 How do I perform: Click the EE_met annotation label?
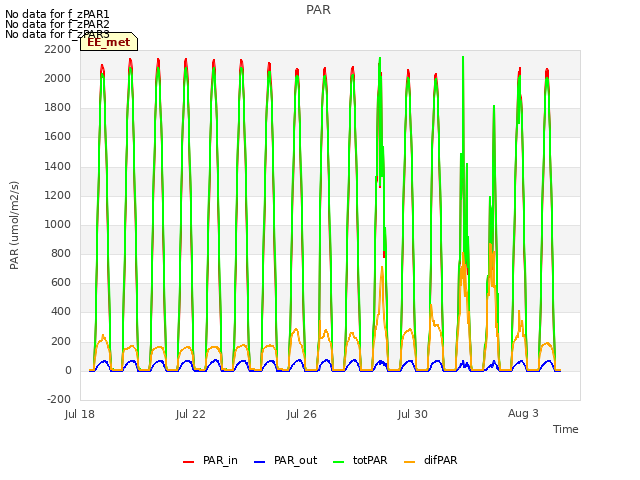coord(109,42)
